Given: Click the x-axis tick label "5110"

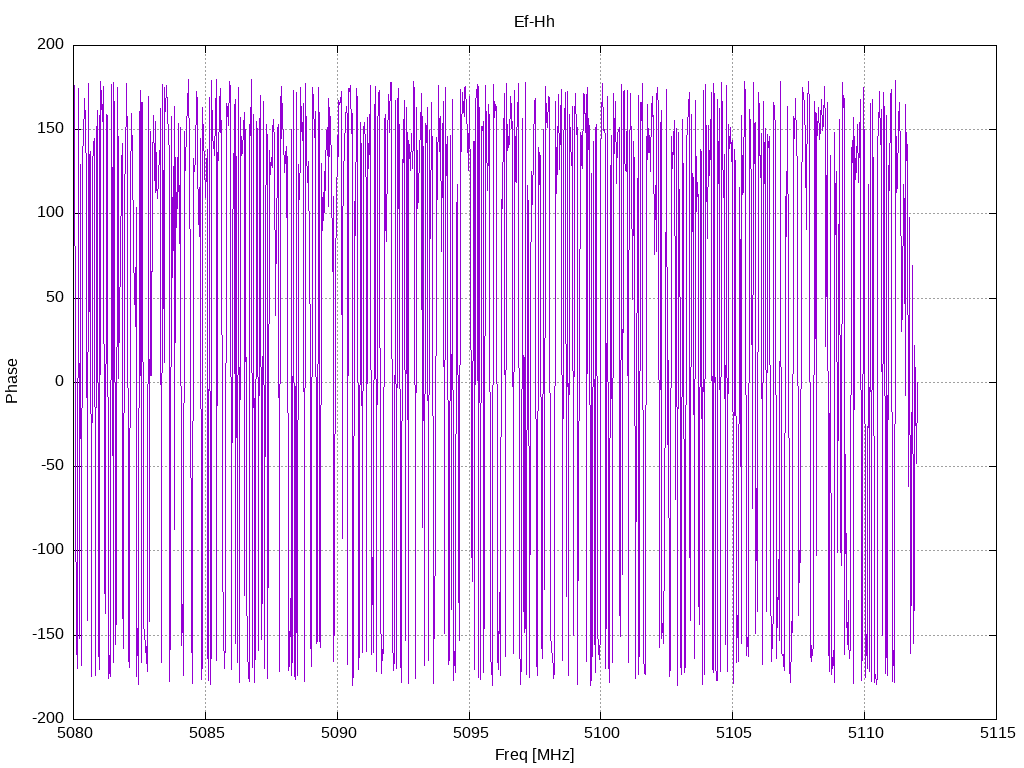Looking at the screenshot, I should coord(866,733).
